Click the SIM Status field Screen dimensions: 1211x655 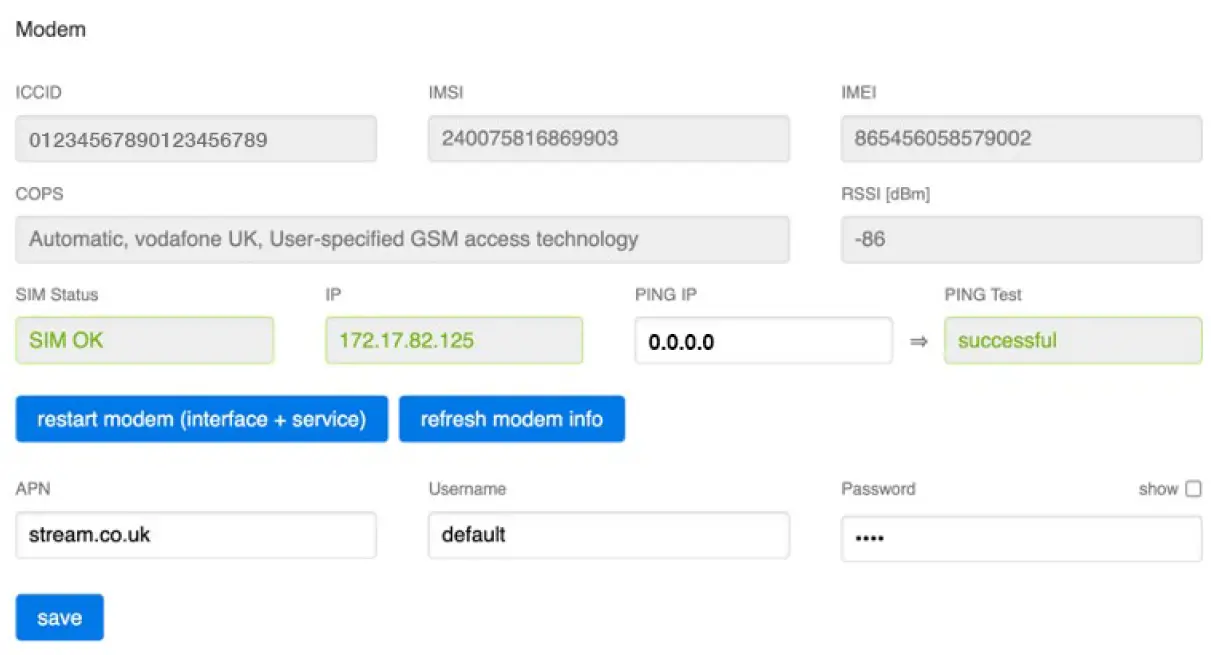144,341
